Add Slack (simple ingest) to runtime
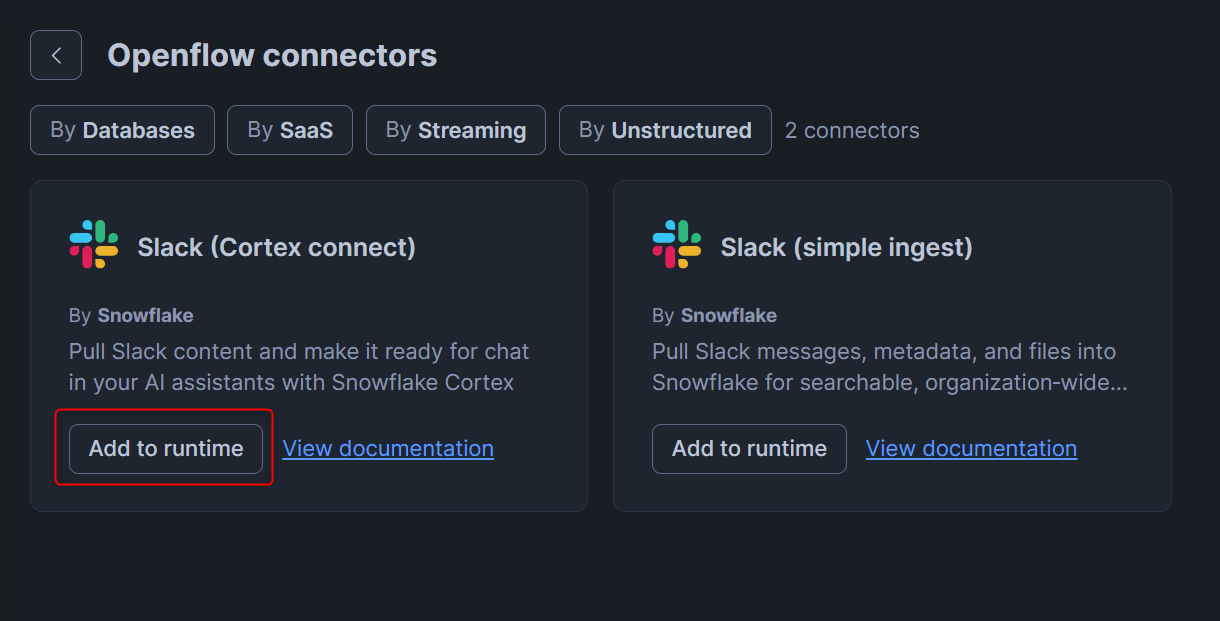1220x621 pixels. coord(749,449)
